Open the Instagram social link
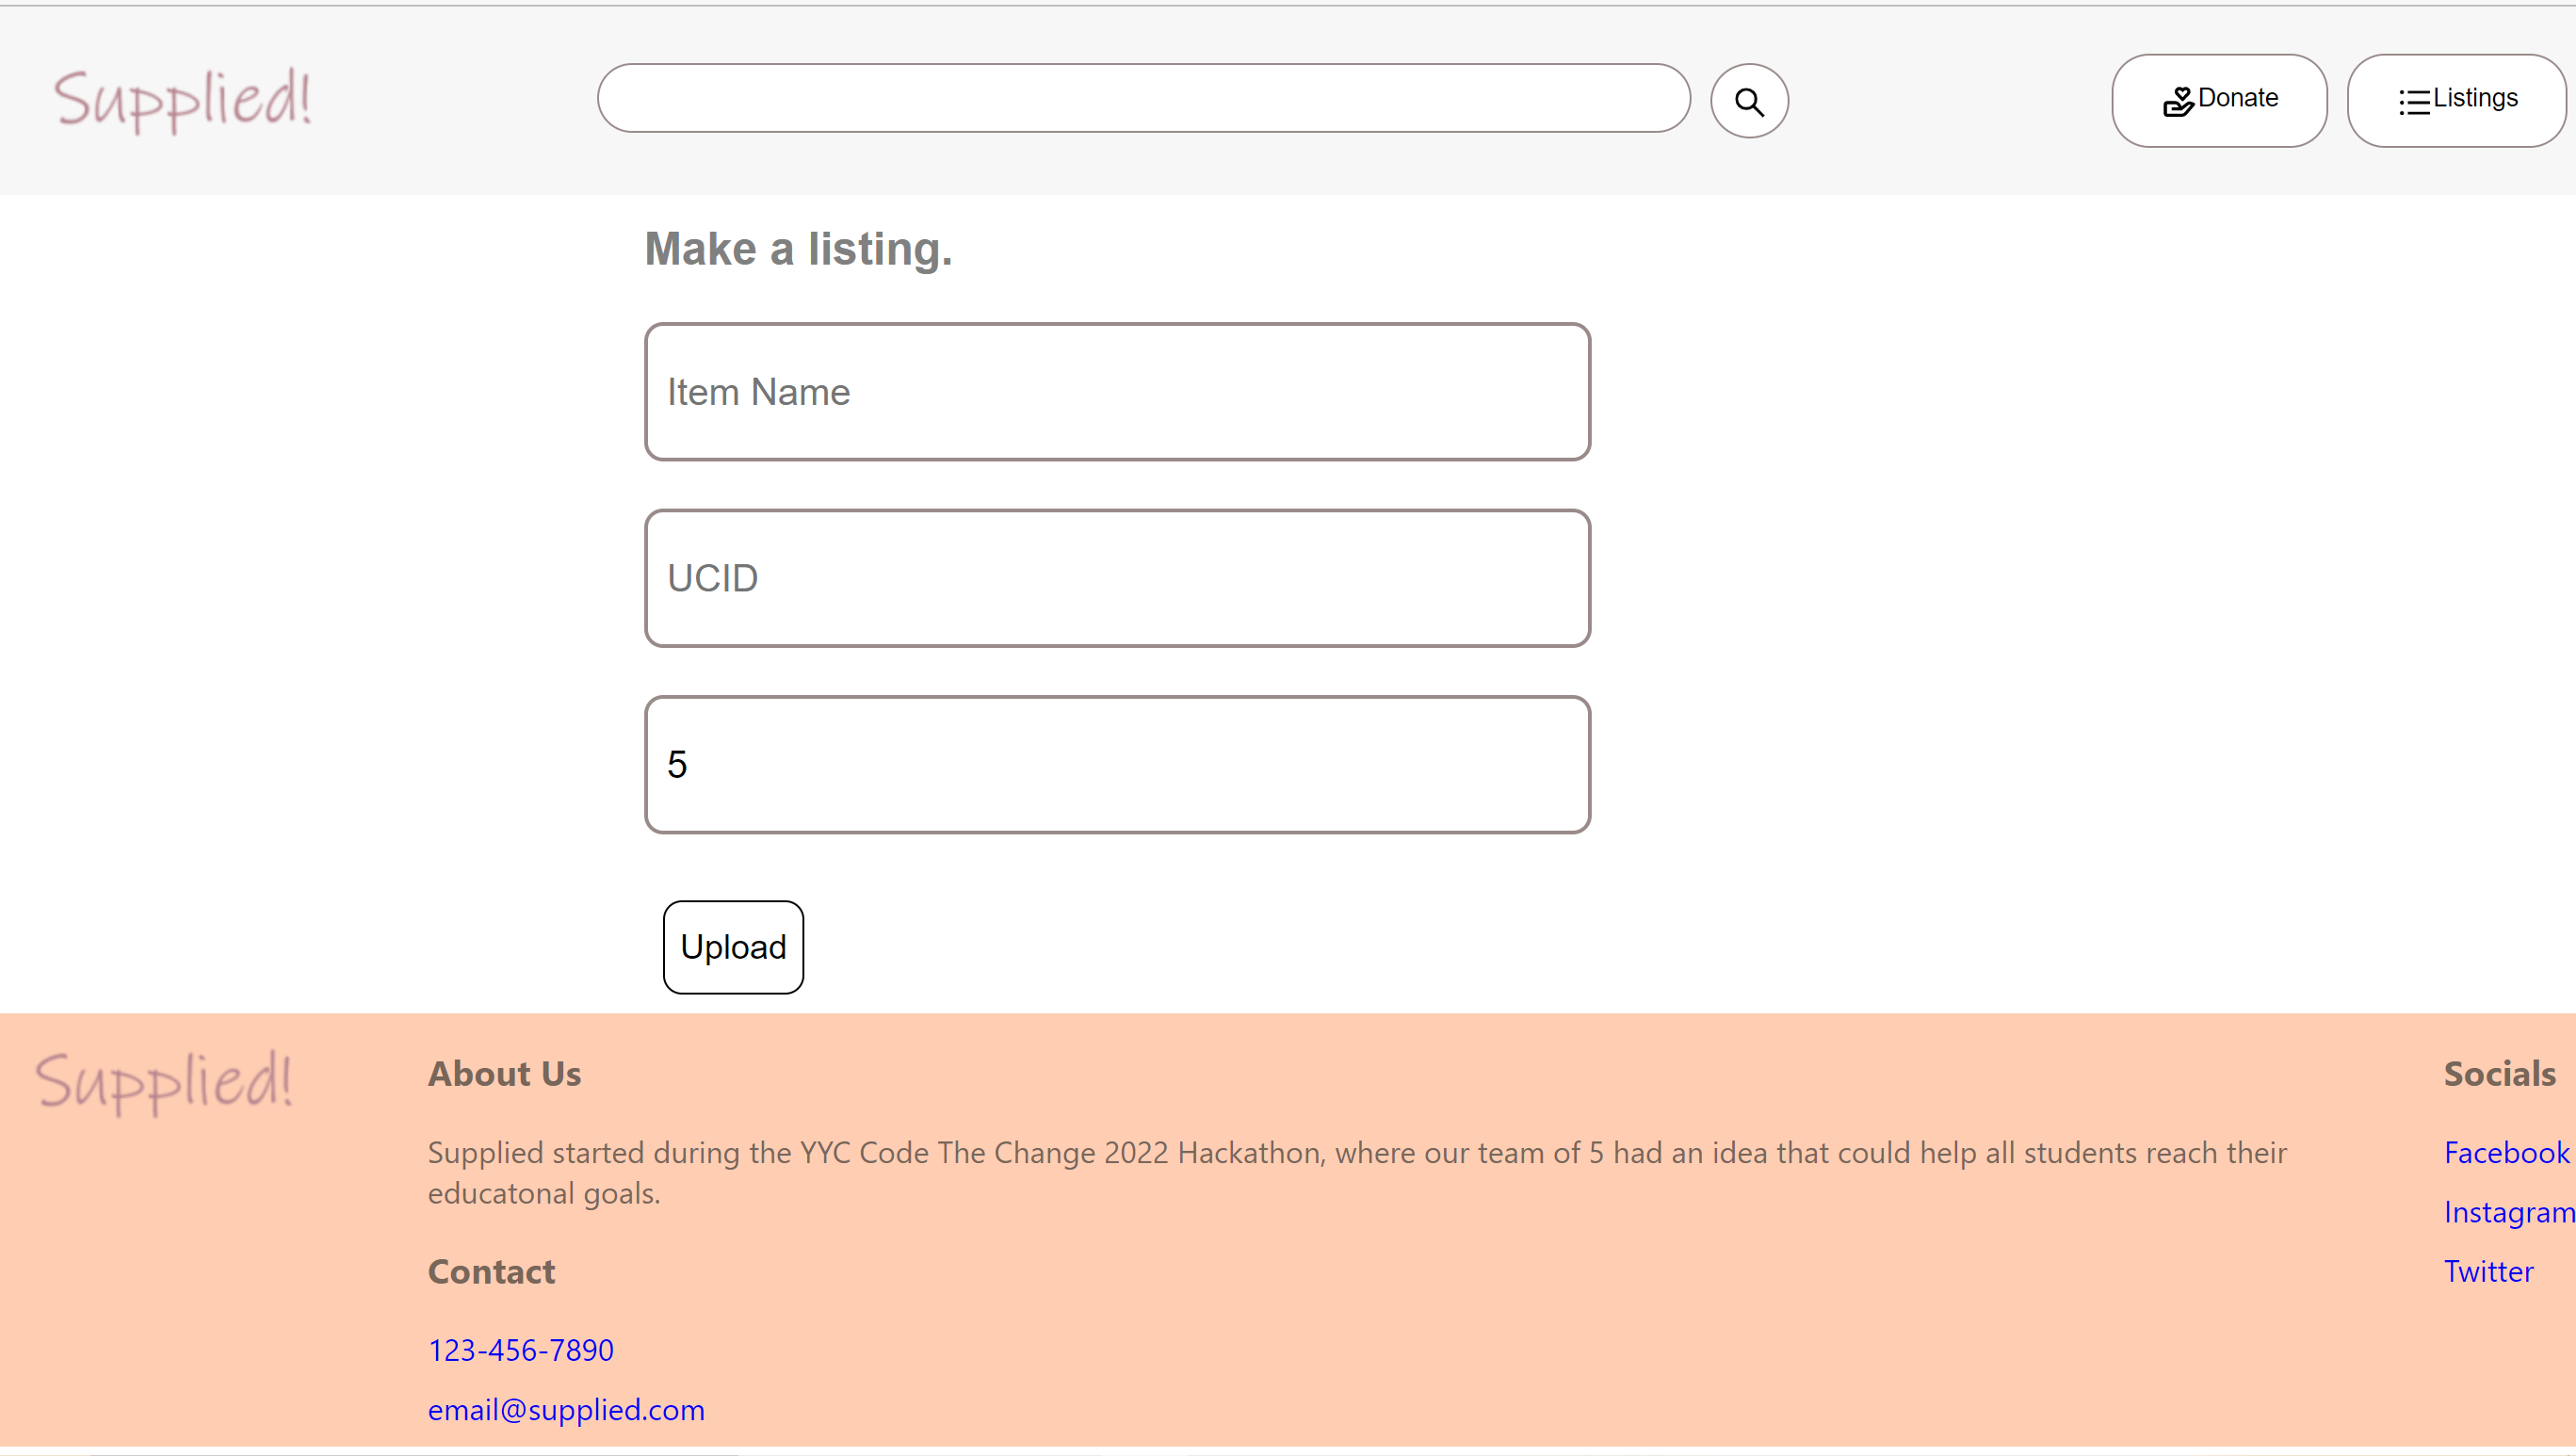 coord(2508,1212)
